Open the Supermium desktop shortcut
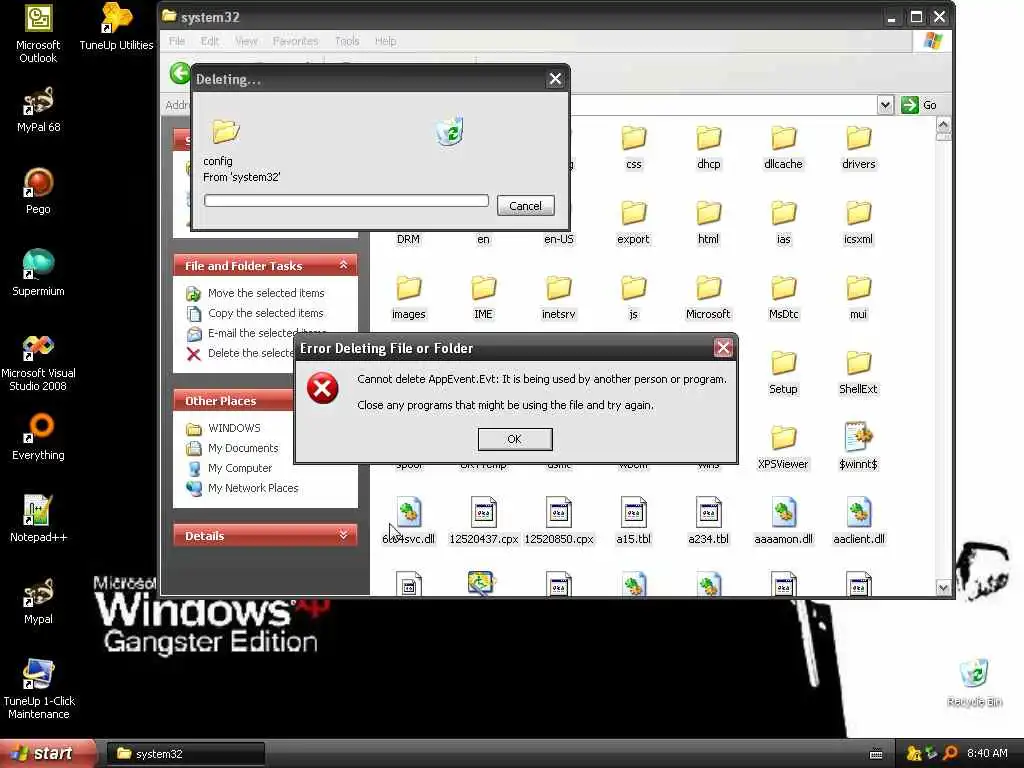 38,273
